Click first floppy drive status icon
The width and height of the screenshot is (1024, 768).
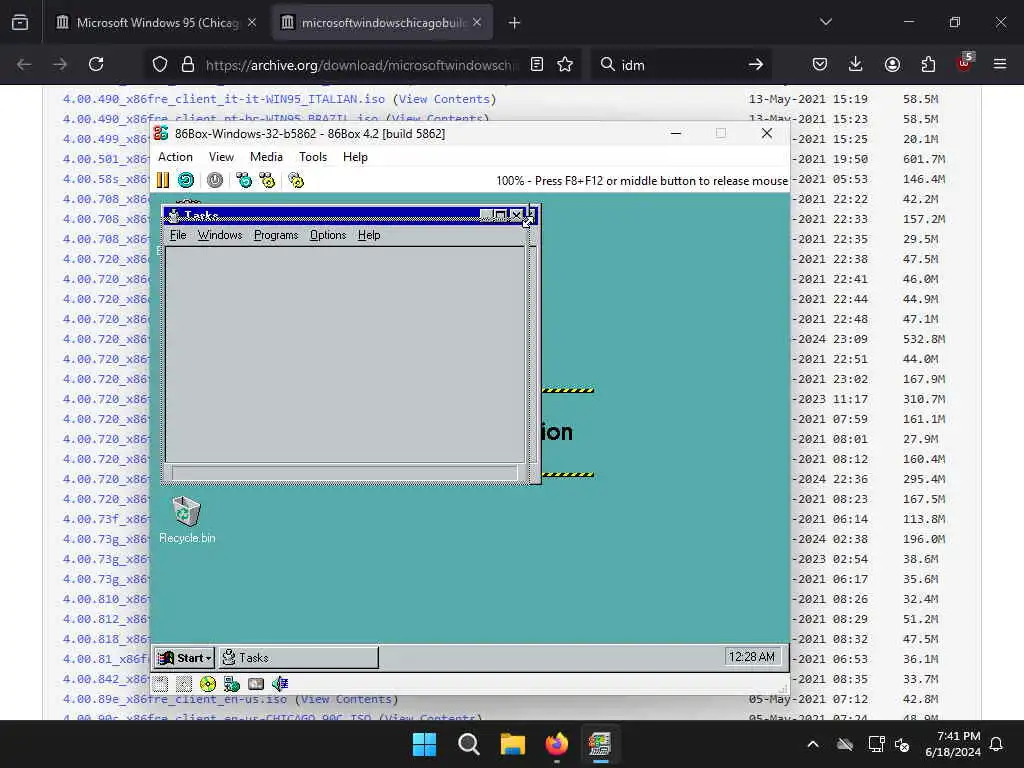[161, 684]
